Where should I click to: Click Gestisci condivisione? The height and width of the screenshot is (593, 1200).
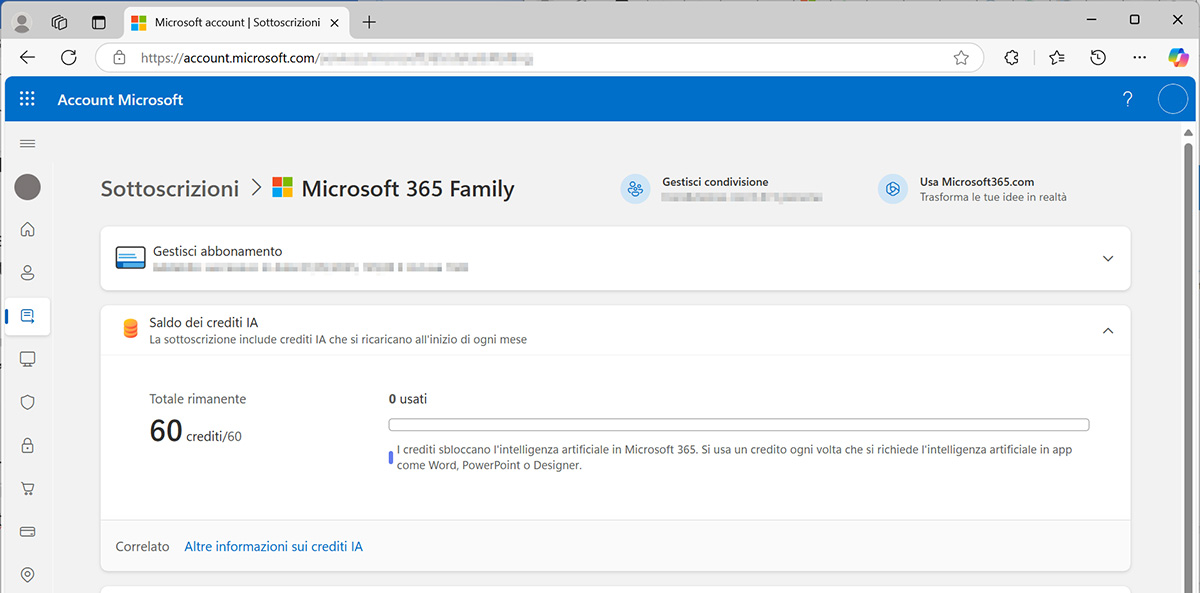click(714, 183)
